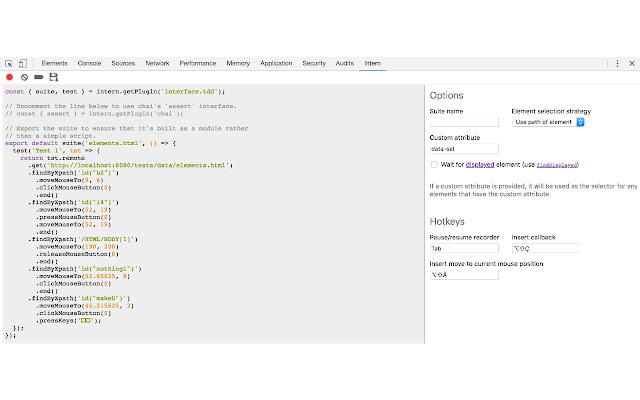Click the Options heading

446,96
